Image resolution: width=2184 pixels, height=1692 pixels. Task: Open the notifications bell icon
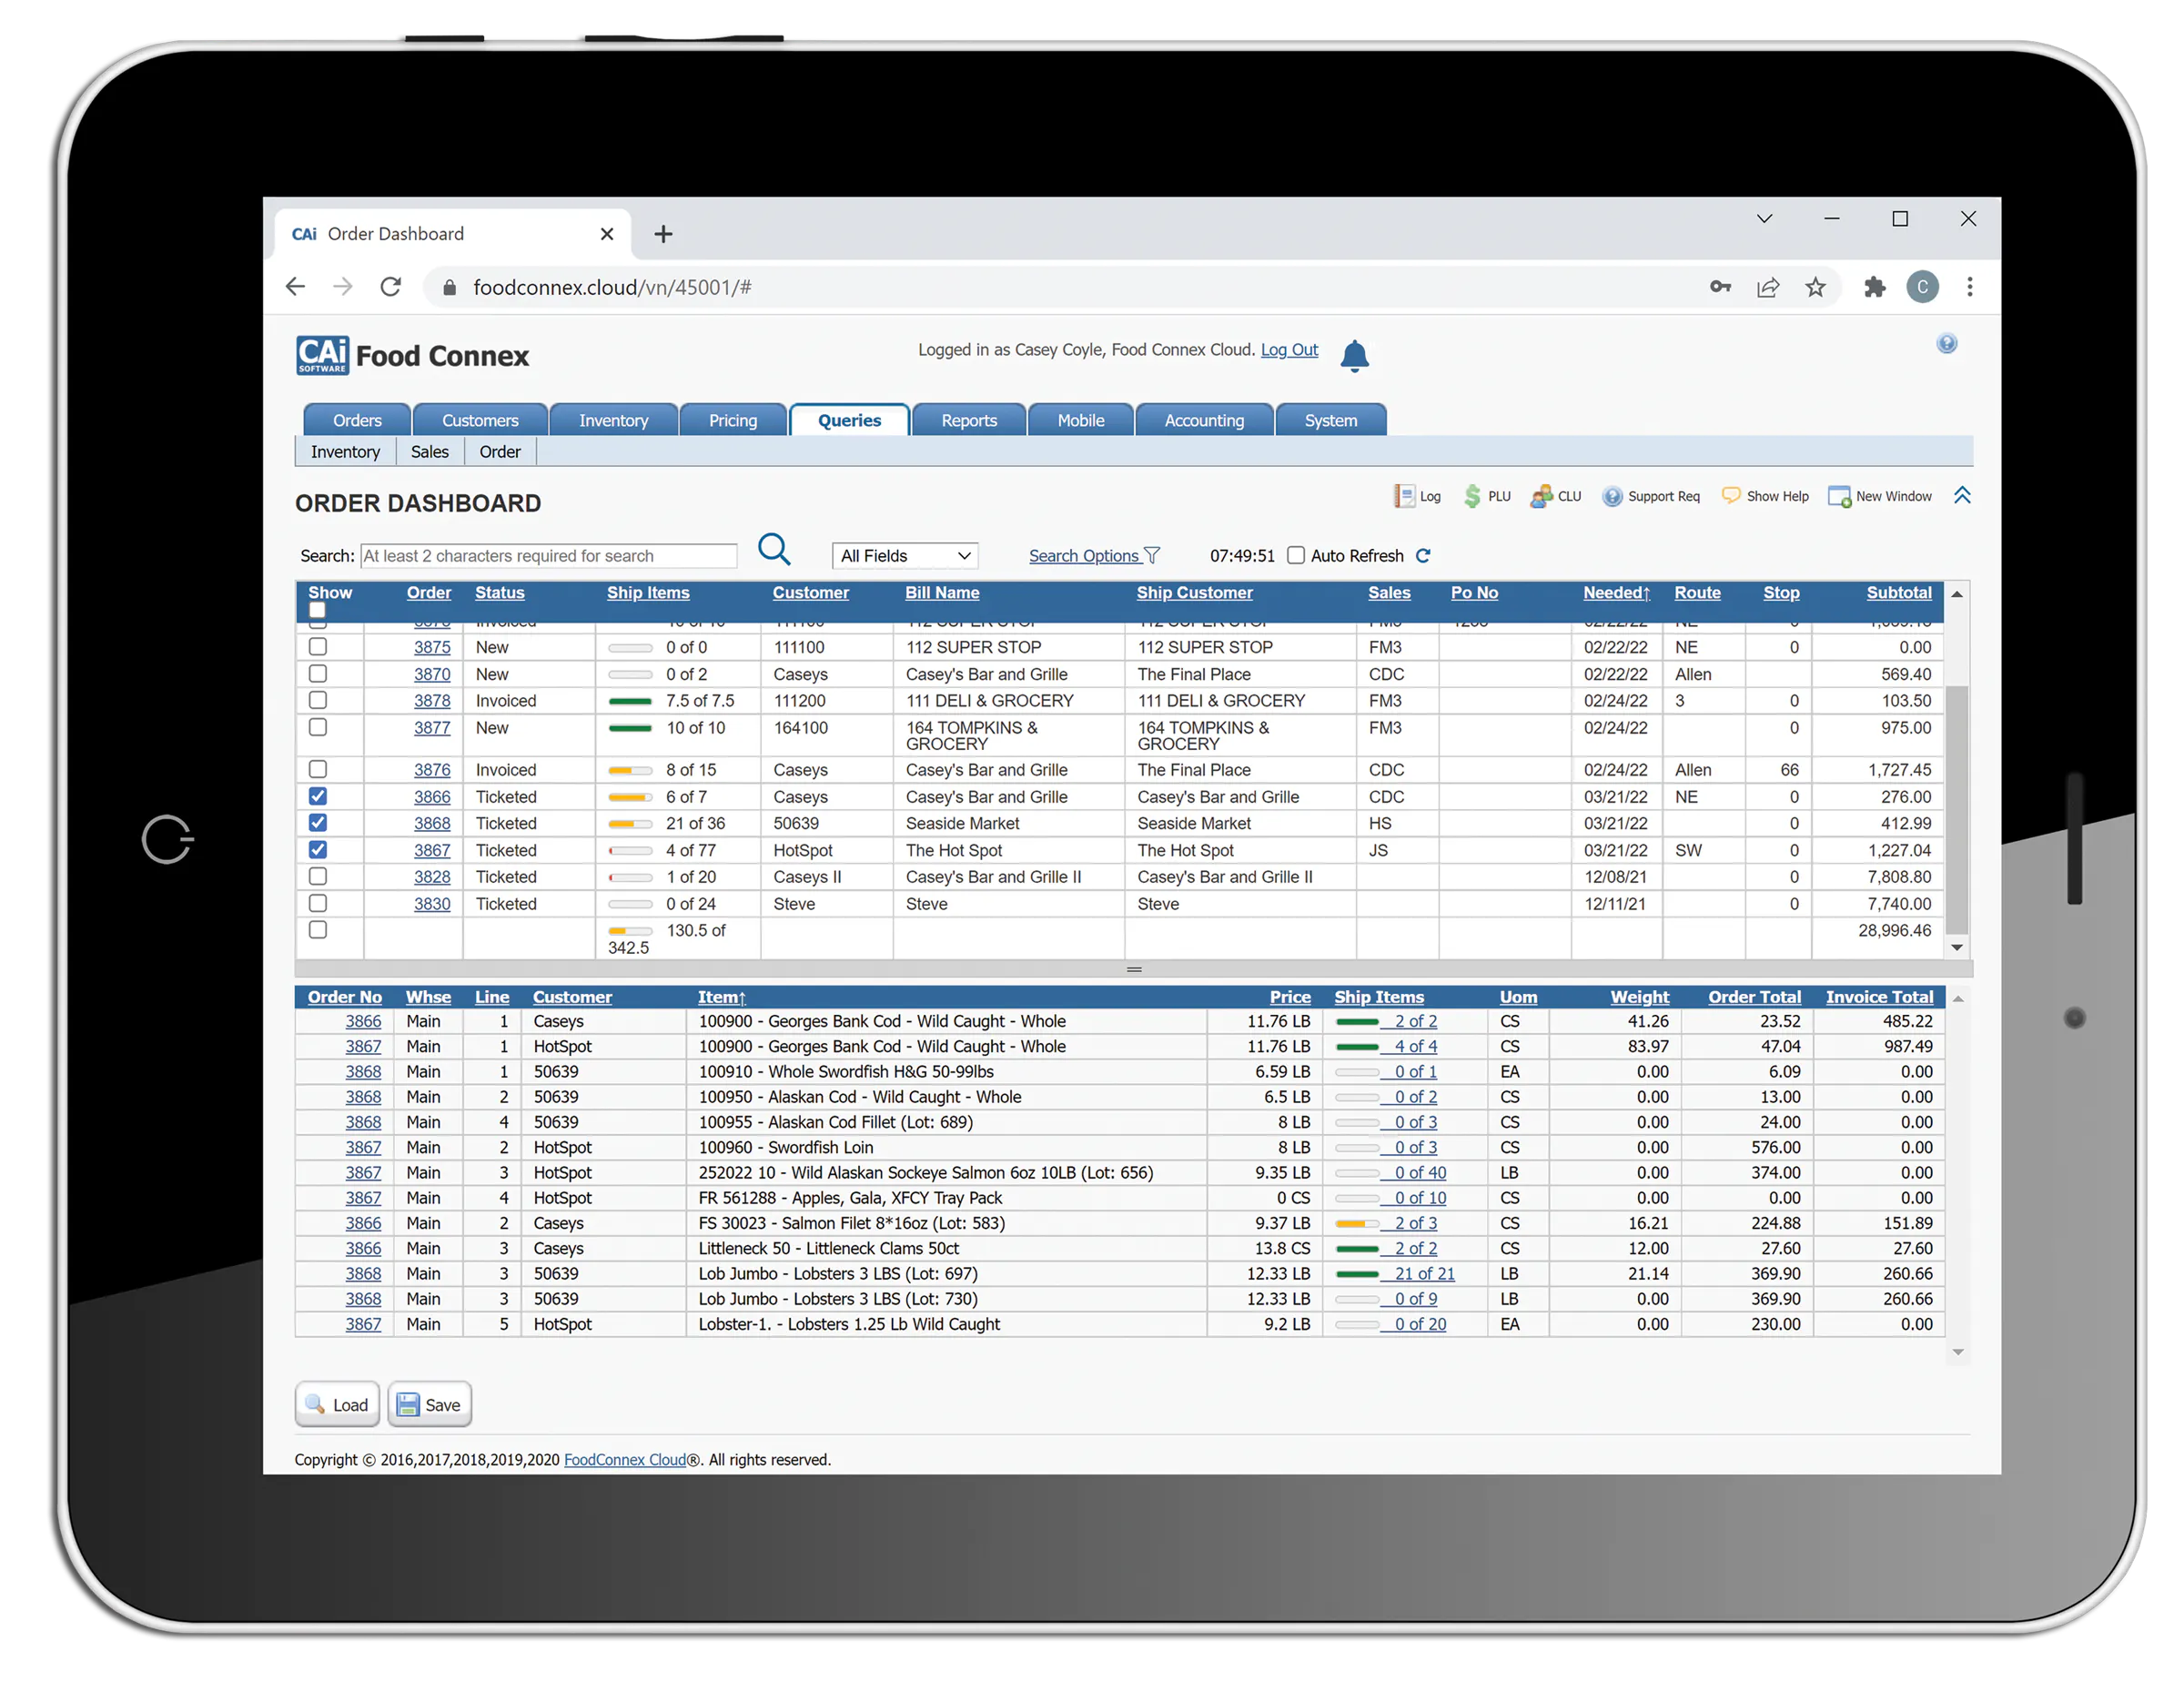(x=1354, y=355)
